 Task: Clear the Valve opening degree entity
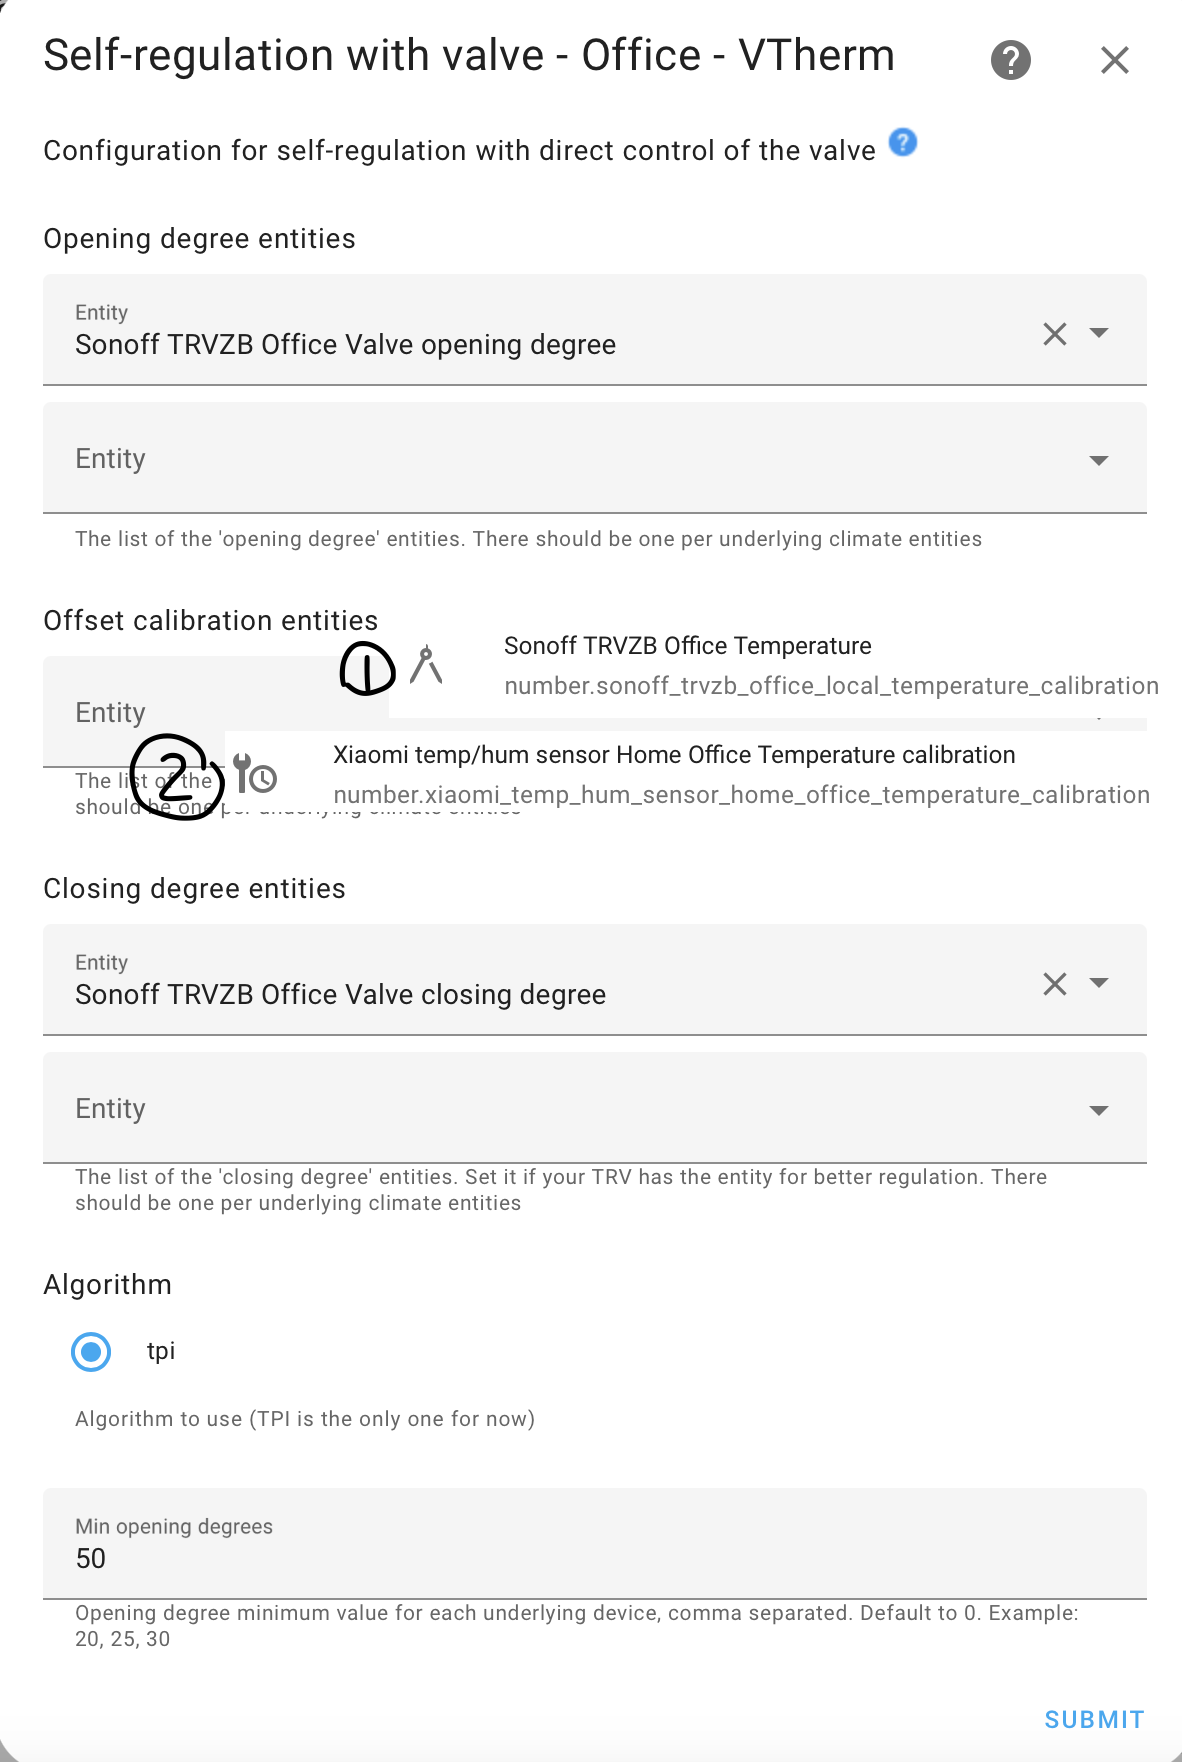(x=1054, y=334)
